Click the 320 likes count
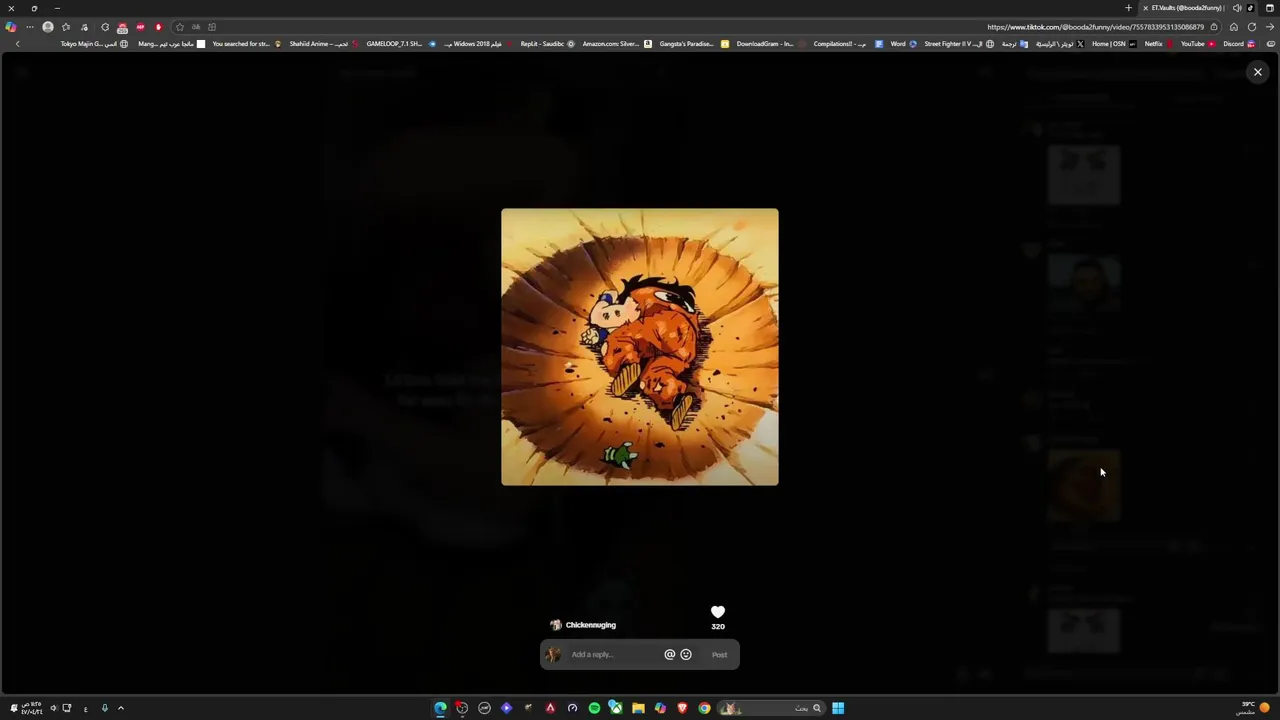 pos(718,627)
